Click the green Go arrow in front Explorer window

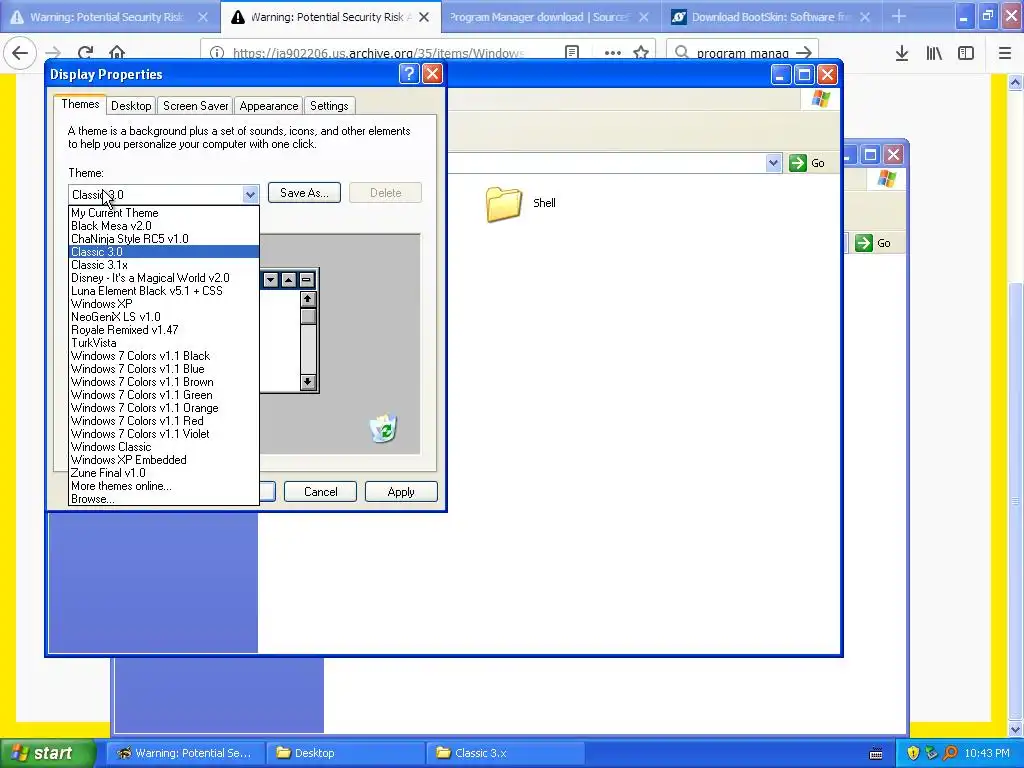[x=797, y=163]
